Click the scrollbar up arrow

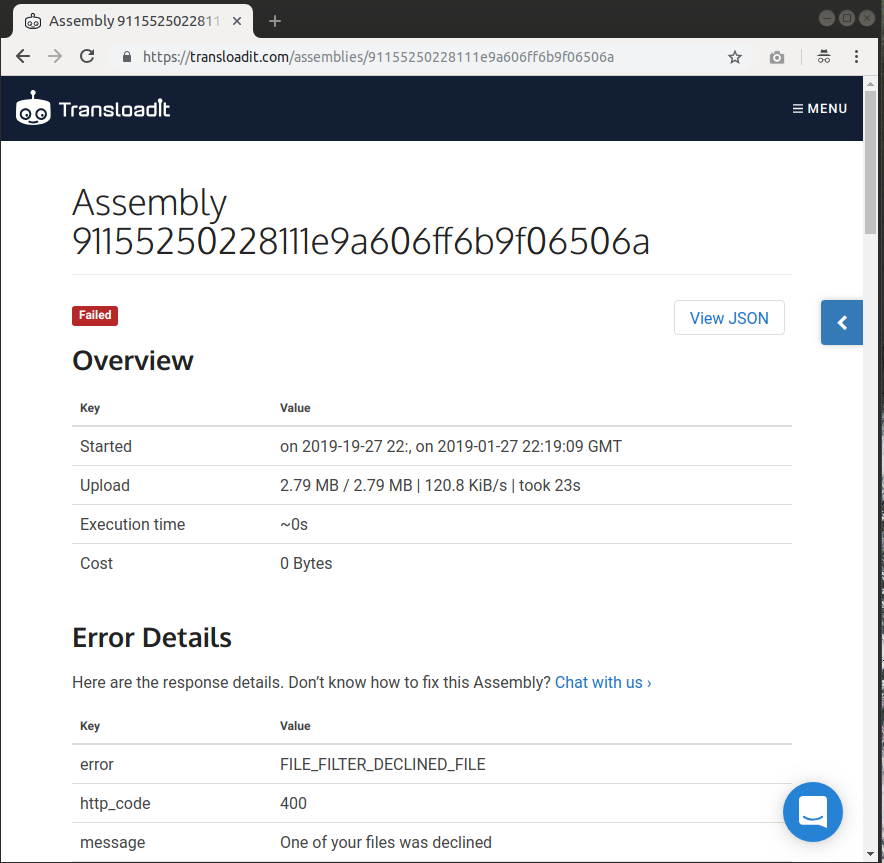coord(870,84)
